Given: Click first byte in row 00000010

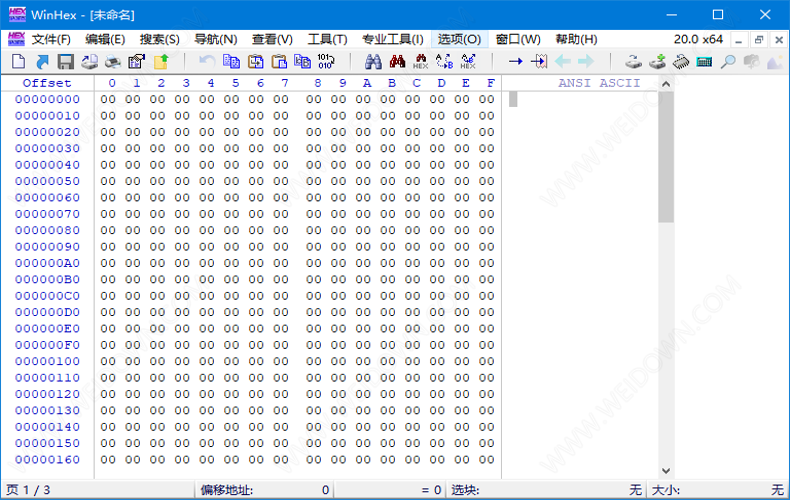Looking at the screenshot, I should click(x=108, y=116).
